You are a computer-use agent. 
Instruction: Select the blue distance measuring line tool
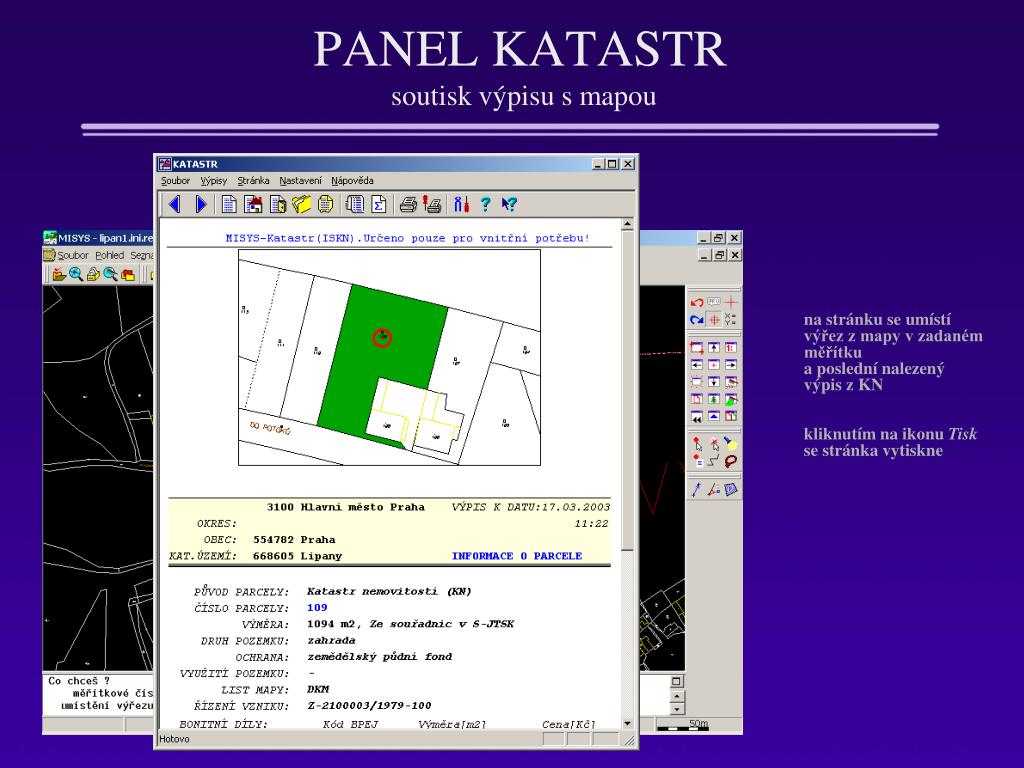696,489
